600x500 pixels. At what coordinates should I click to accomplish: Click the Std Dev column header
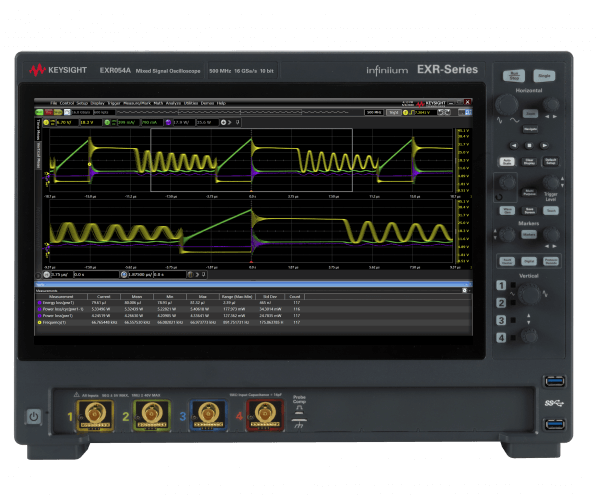pos(270,296)
